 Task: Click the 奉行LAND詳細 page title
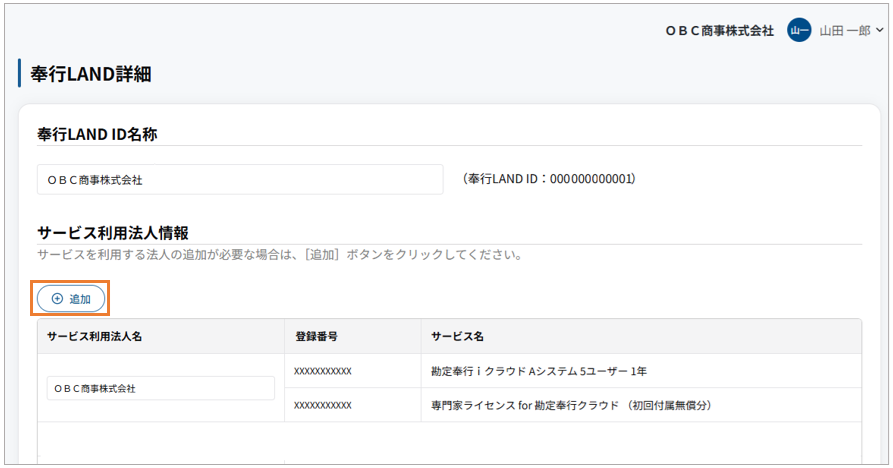pos(91,74)
